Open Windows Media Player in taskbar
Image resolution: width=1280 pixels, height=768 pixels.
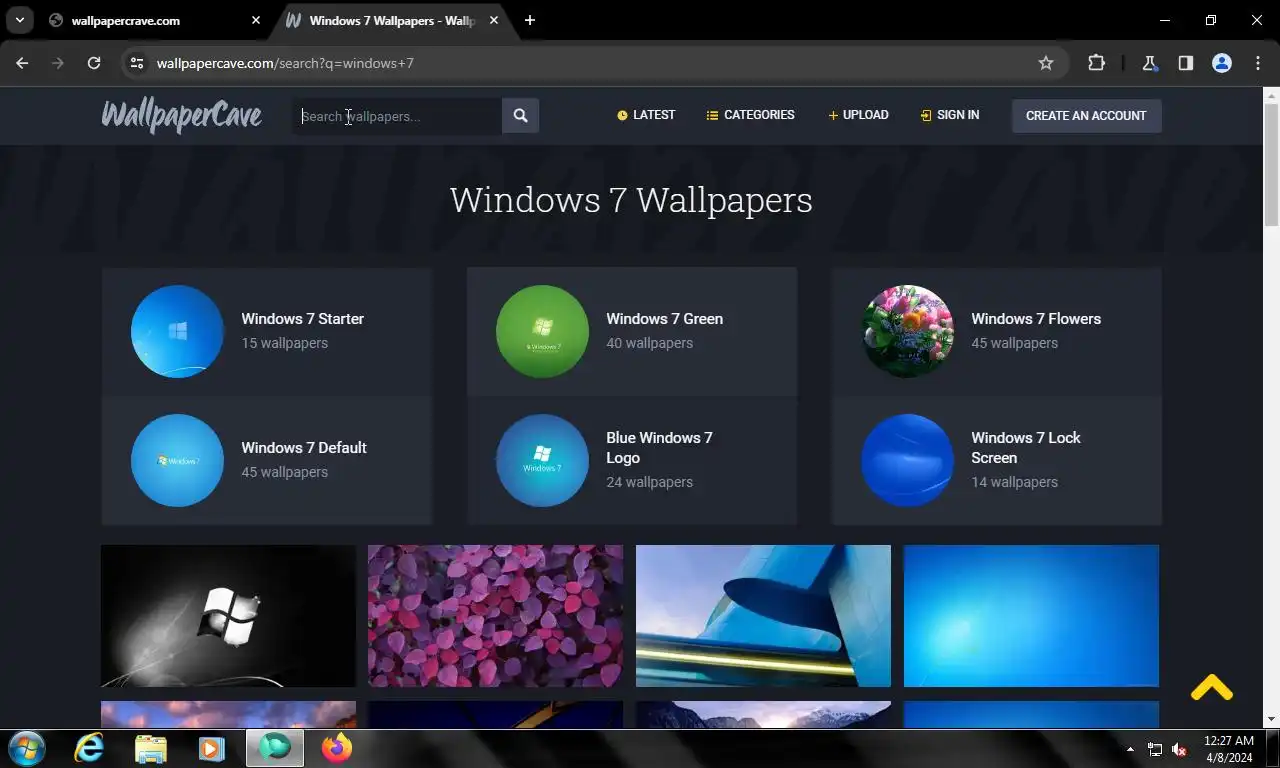point(212,748)
